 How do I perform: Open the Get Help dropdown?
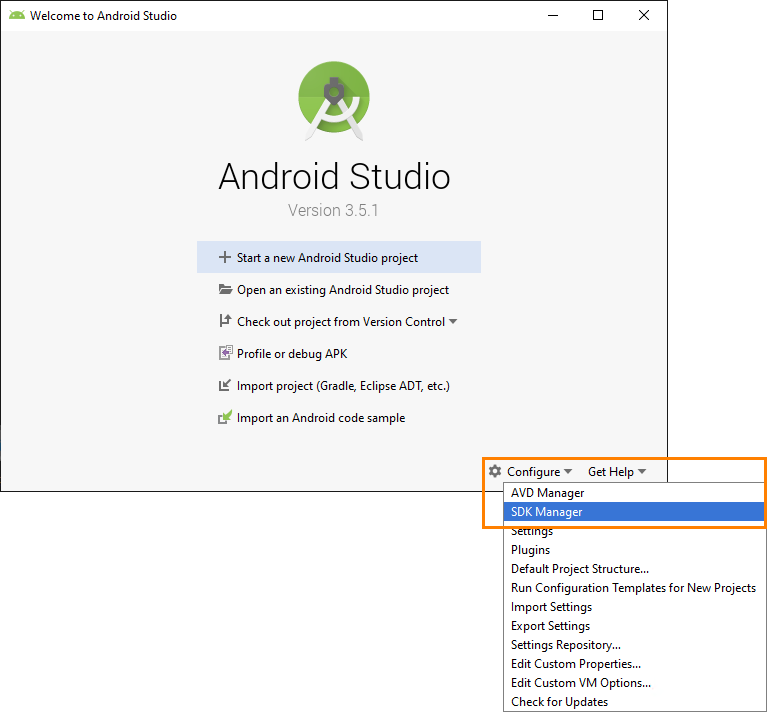click(x=616, y=472)
